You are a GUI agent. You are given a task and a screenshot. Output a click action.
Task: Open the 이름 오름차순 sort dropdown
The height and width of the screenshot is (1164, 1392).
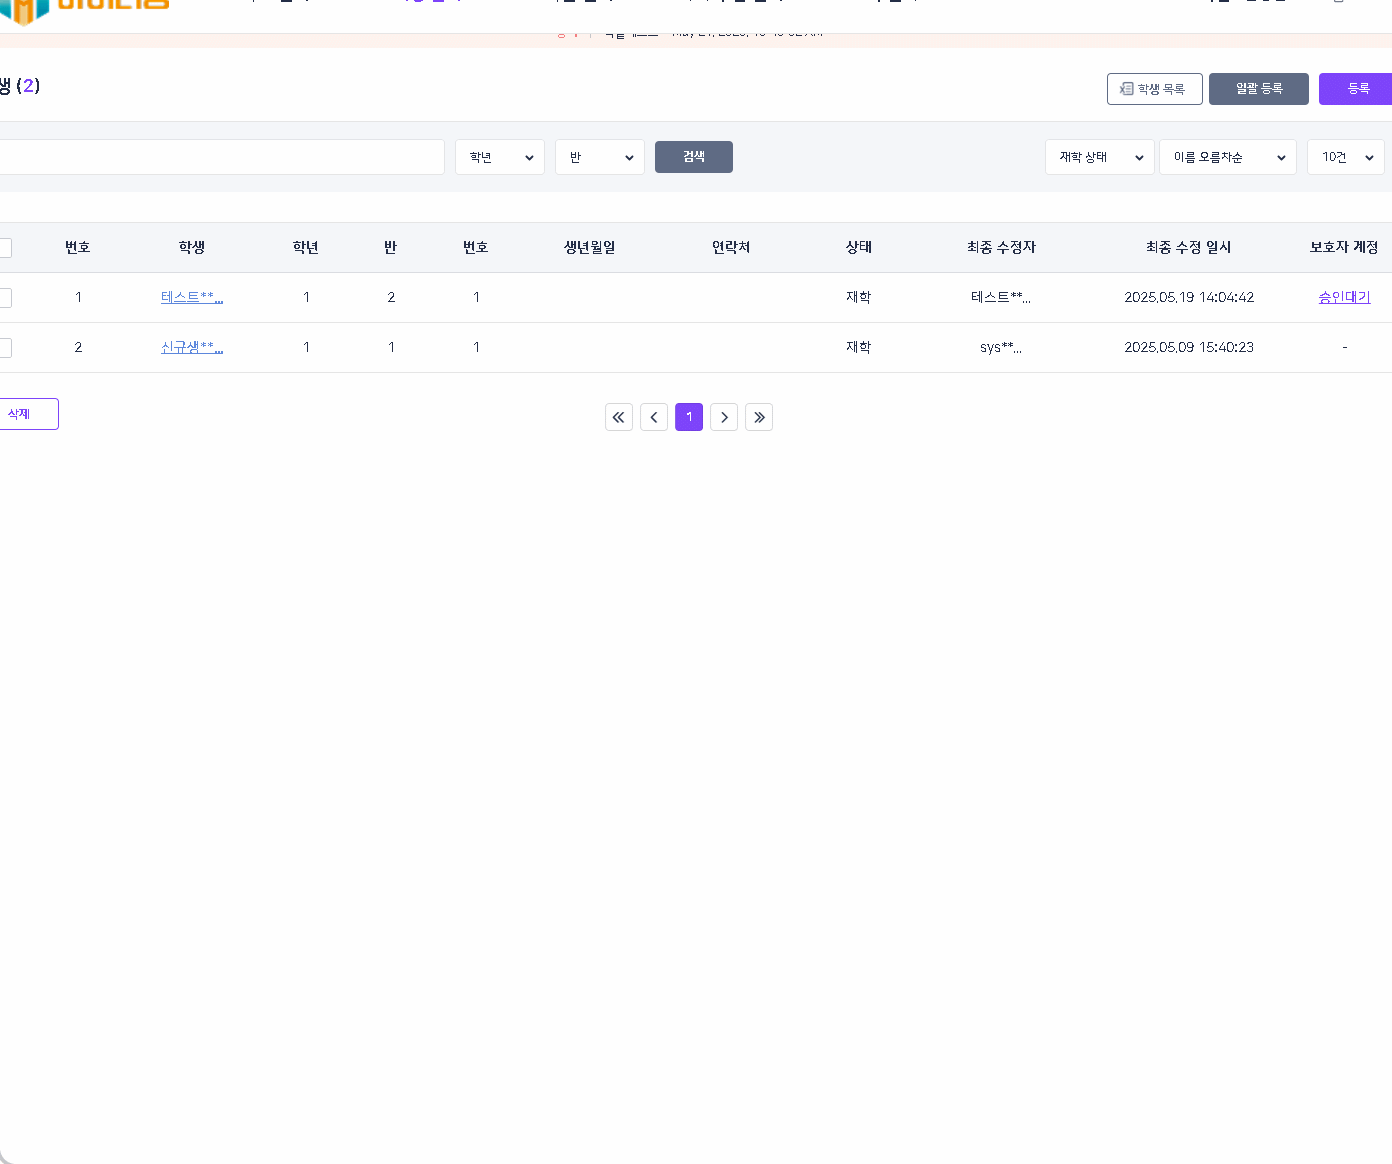pyautogui.click(x=1227, y=157)
